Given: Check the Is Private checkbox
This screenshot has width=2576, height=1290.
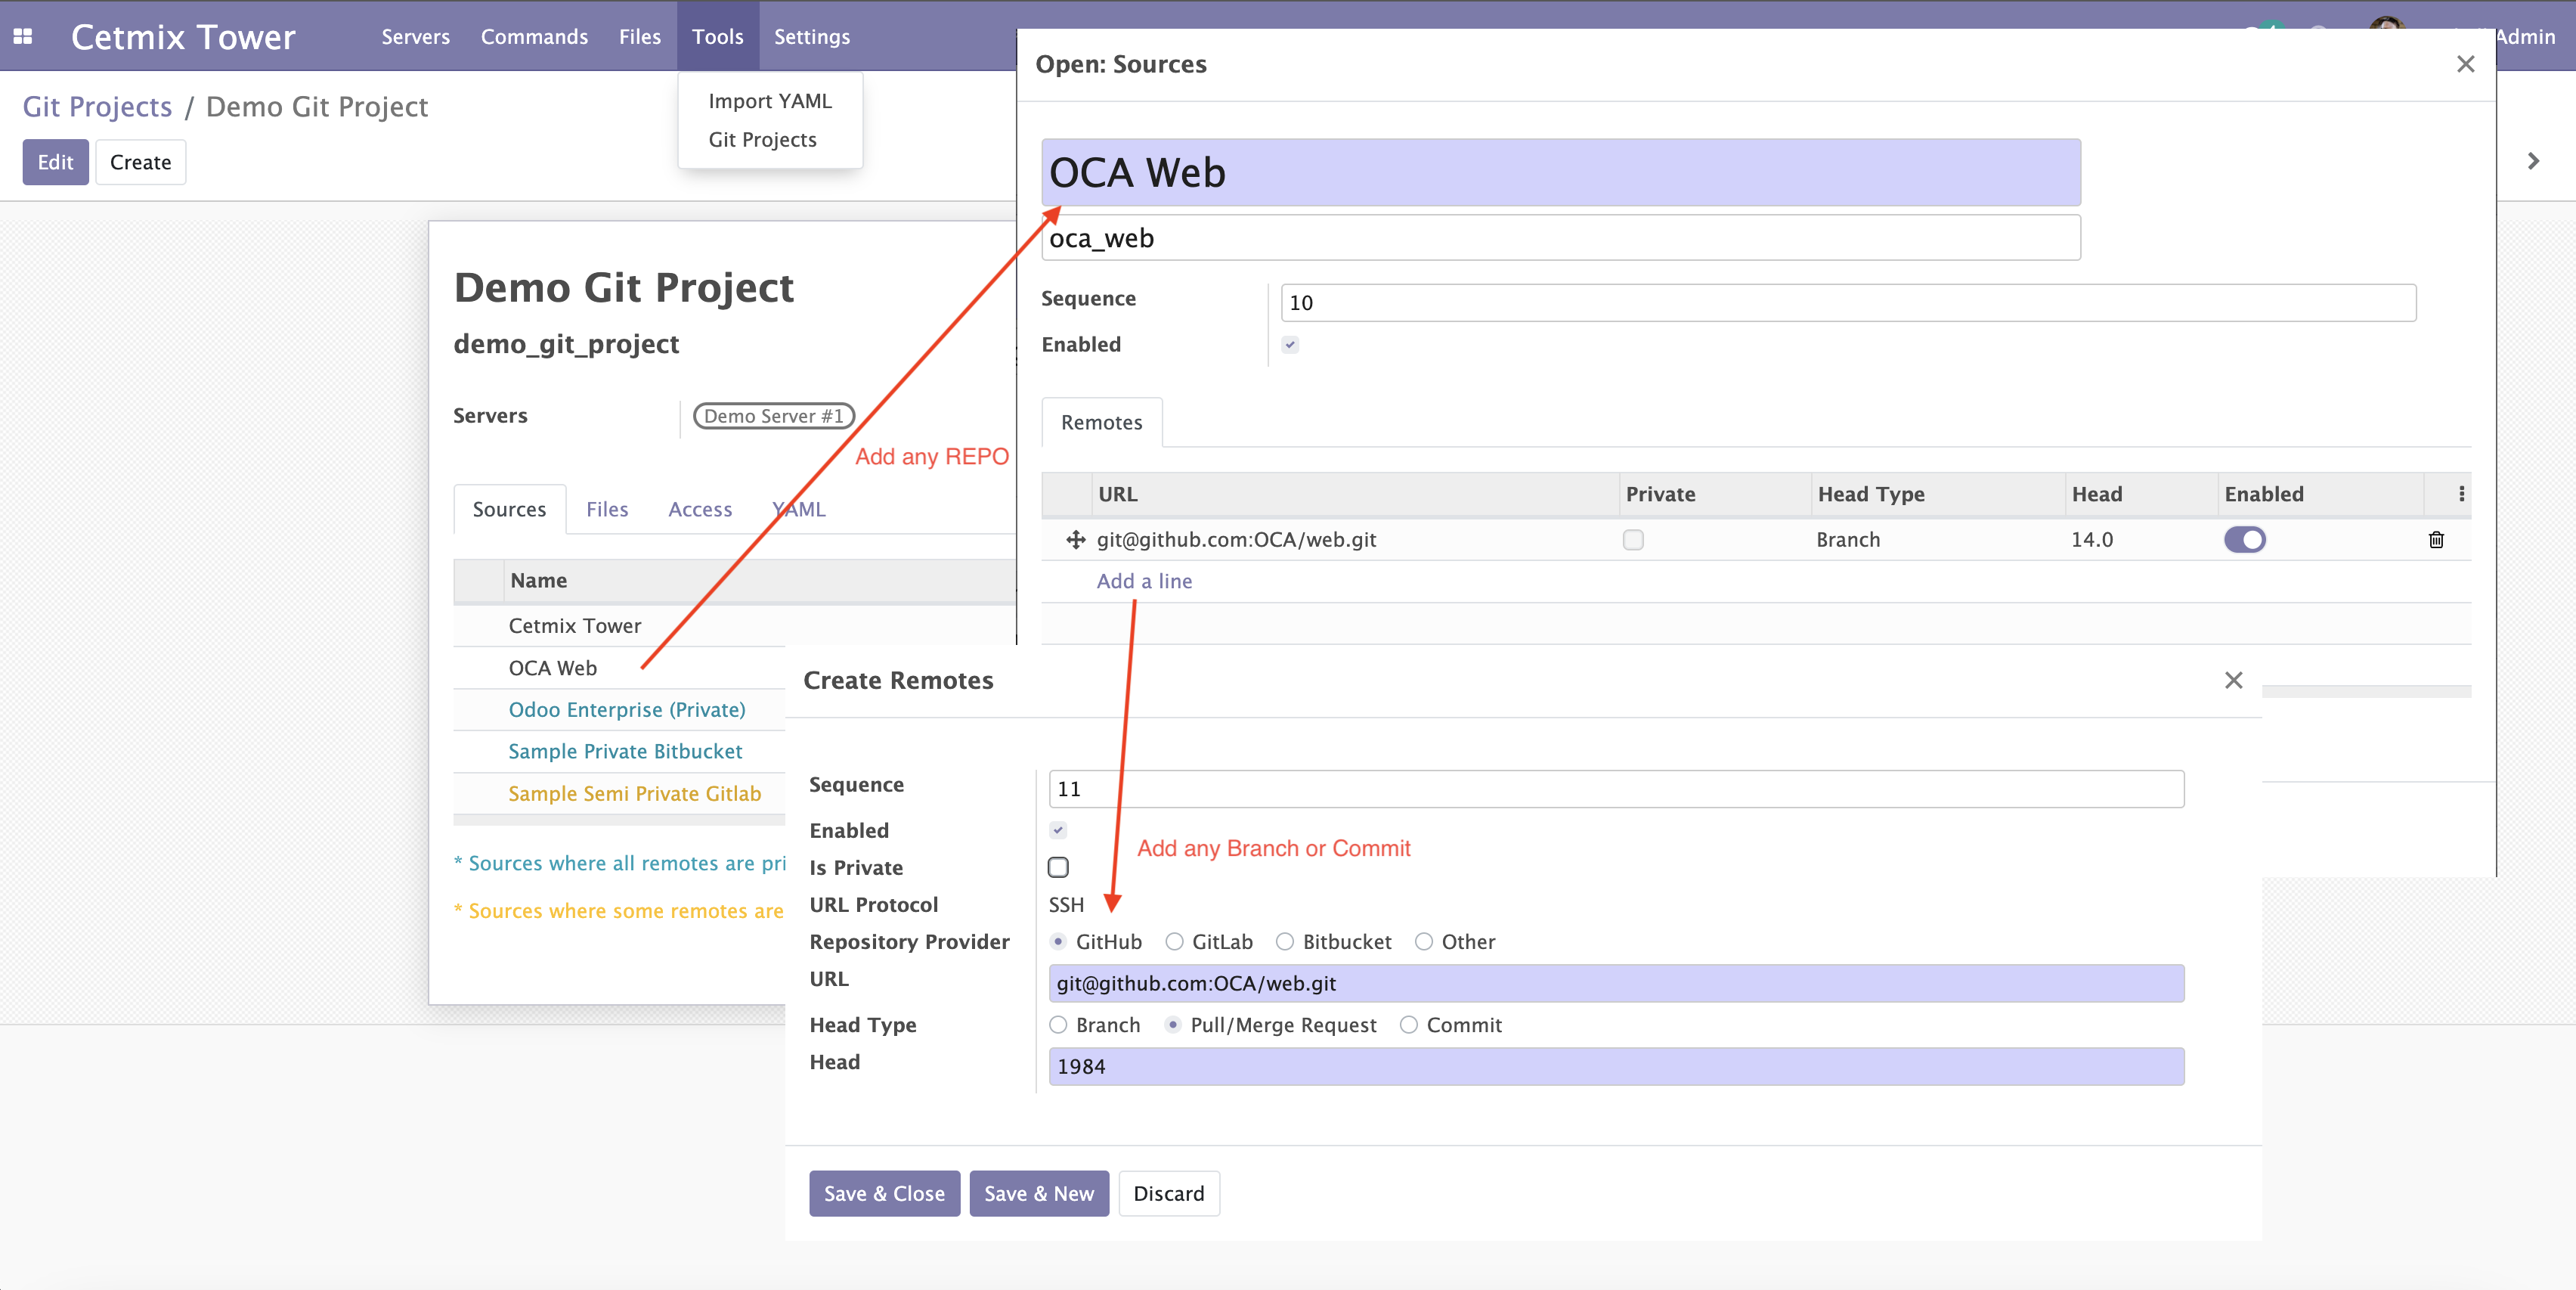Looking at the screenshot, I should point(1058,867).
